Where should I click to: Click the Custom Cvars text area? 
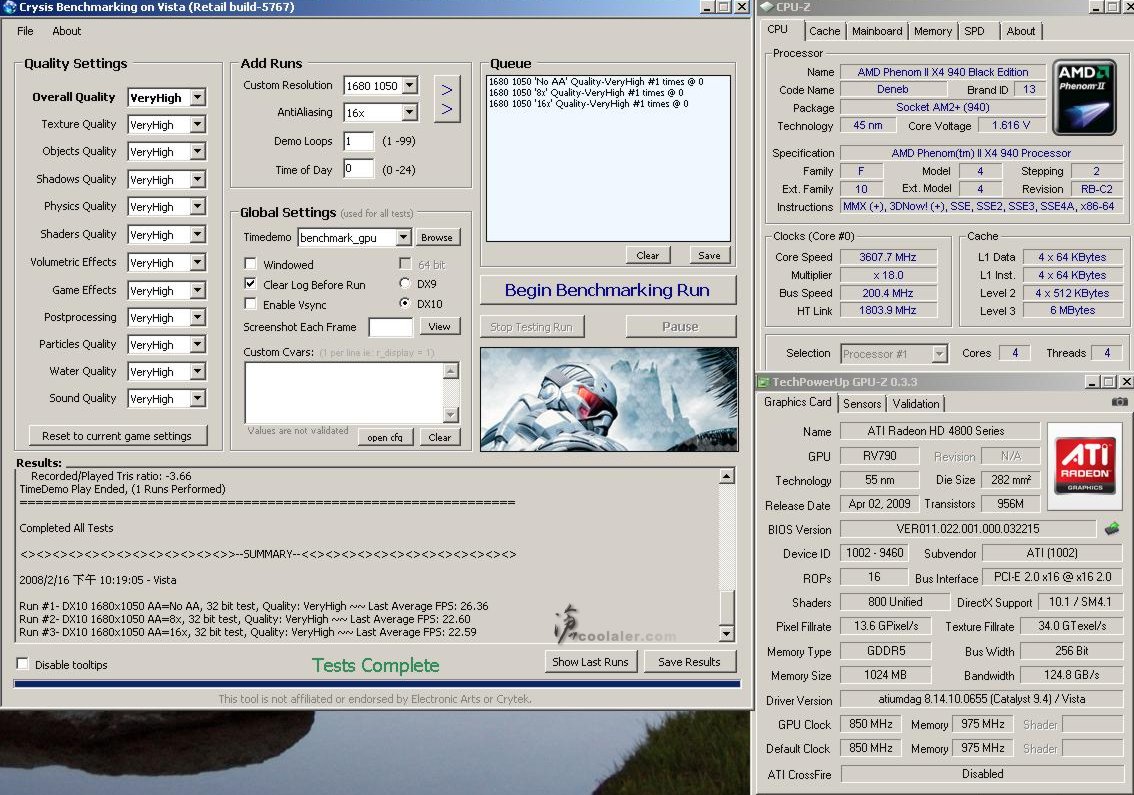pyautogui.click(x=344, y=393)
